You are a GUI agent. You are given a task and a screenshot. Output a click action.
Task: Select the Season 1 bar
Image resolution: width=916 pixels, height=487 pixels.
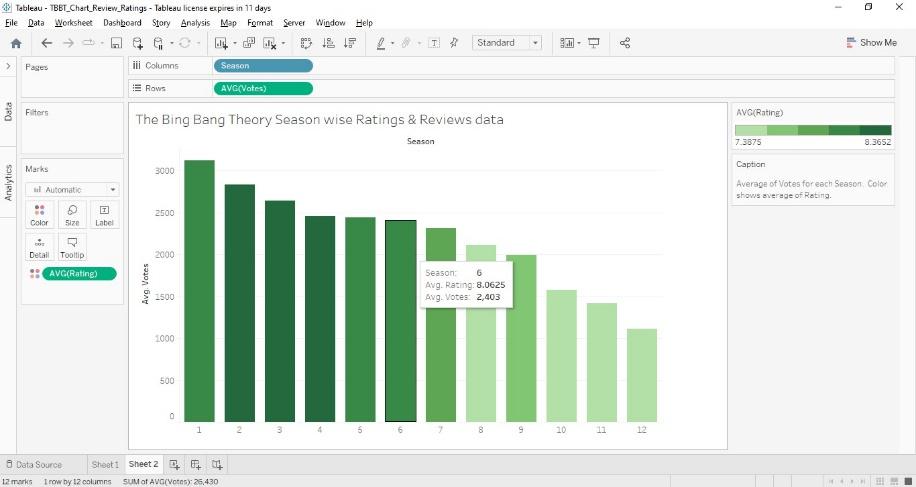(x=199, y=290)
